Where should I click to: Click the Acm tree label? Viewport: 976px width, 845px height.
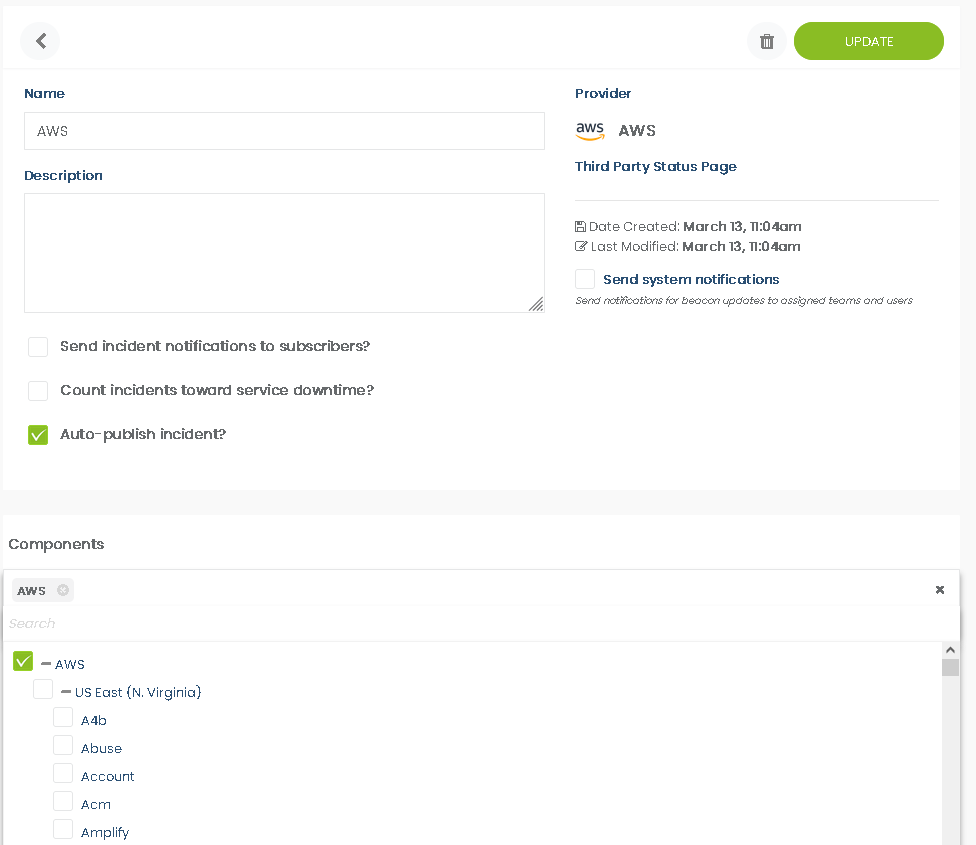(96, 805)
